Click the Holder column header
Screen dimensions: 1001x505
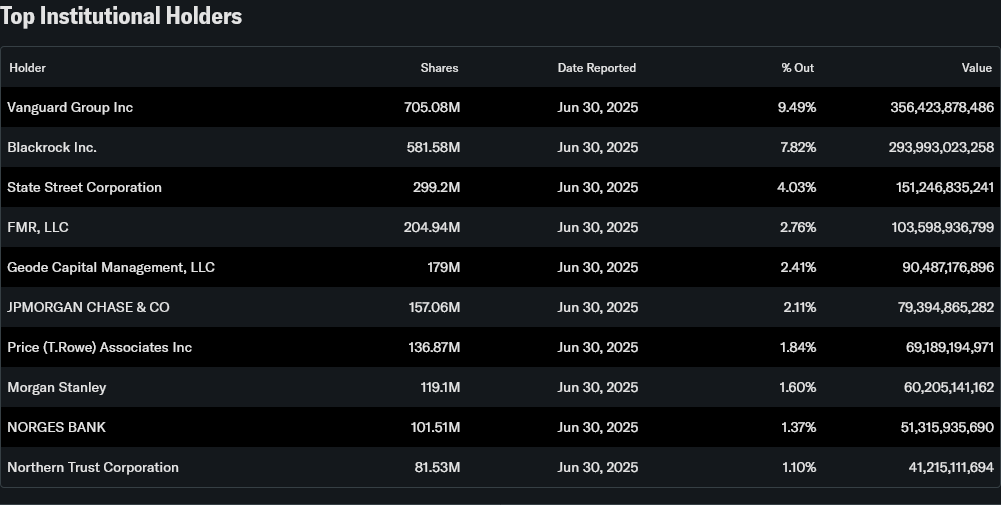tap(28, 68)
